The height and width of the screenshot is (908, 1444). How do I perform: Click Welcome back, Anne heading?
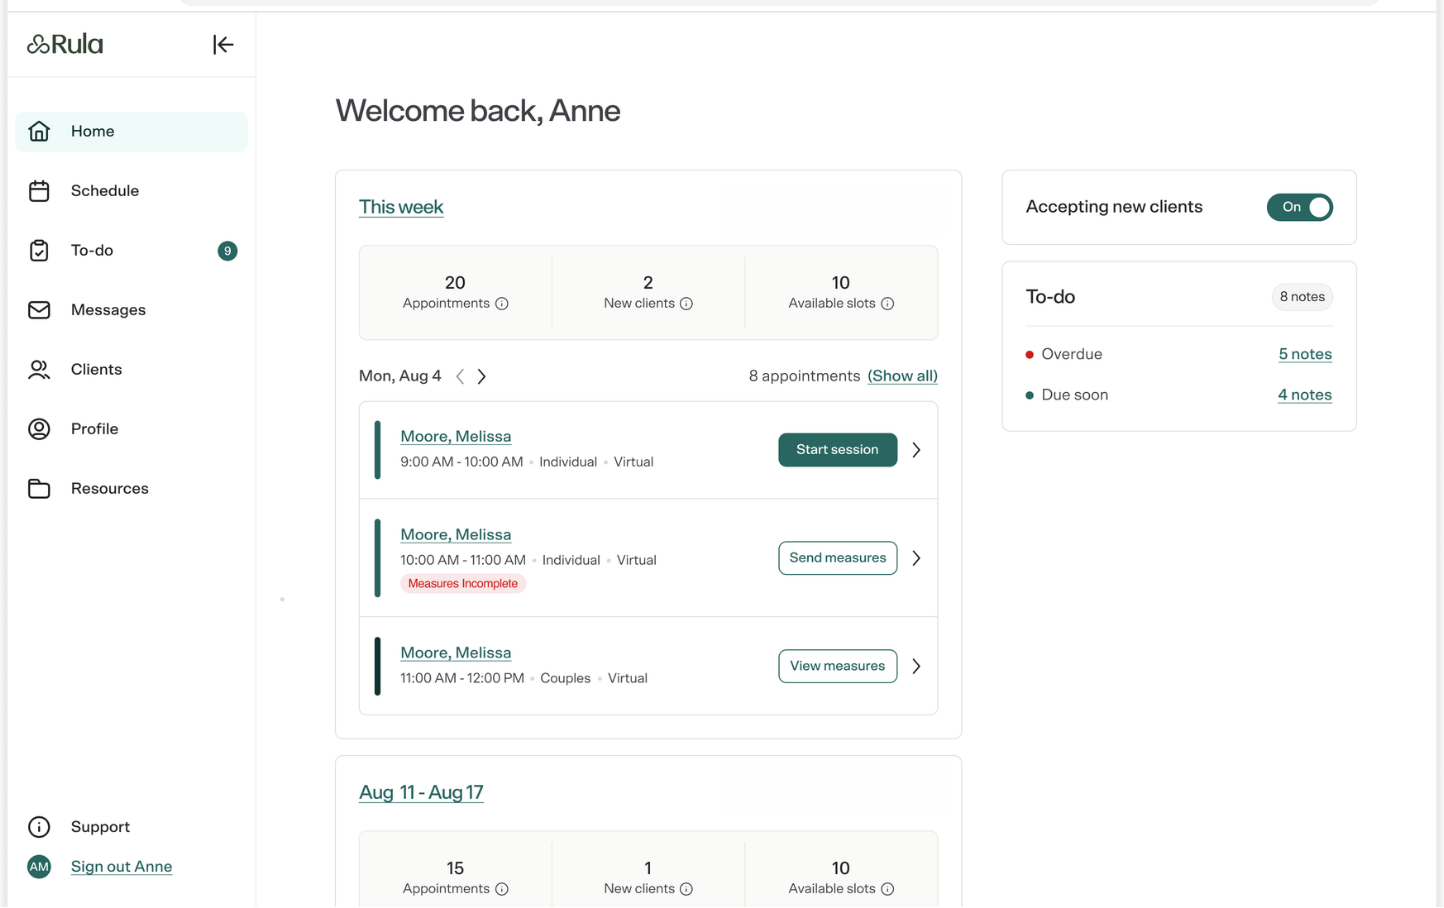click(478, 110)
